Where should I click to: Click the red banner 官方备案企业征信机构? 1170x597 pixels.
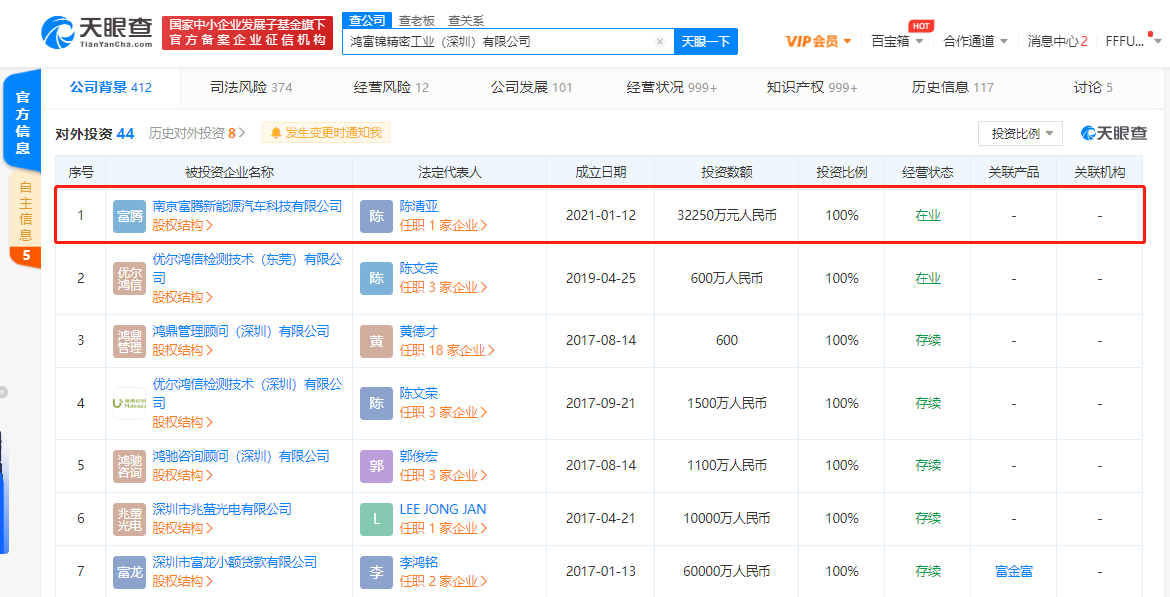[248, 34]
